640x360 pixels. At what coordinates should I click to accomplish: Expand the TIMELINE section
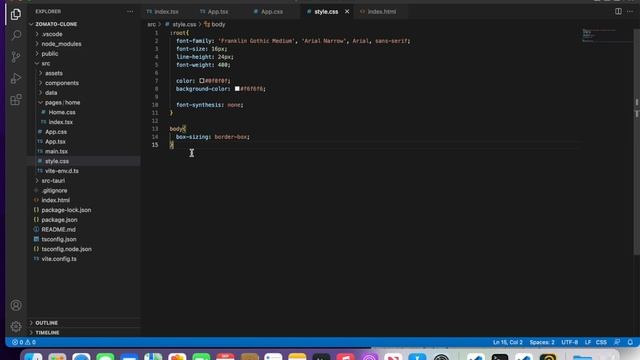pos(47,333)
